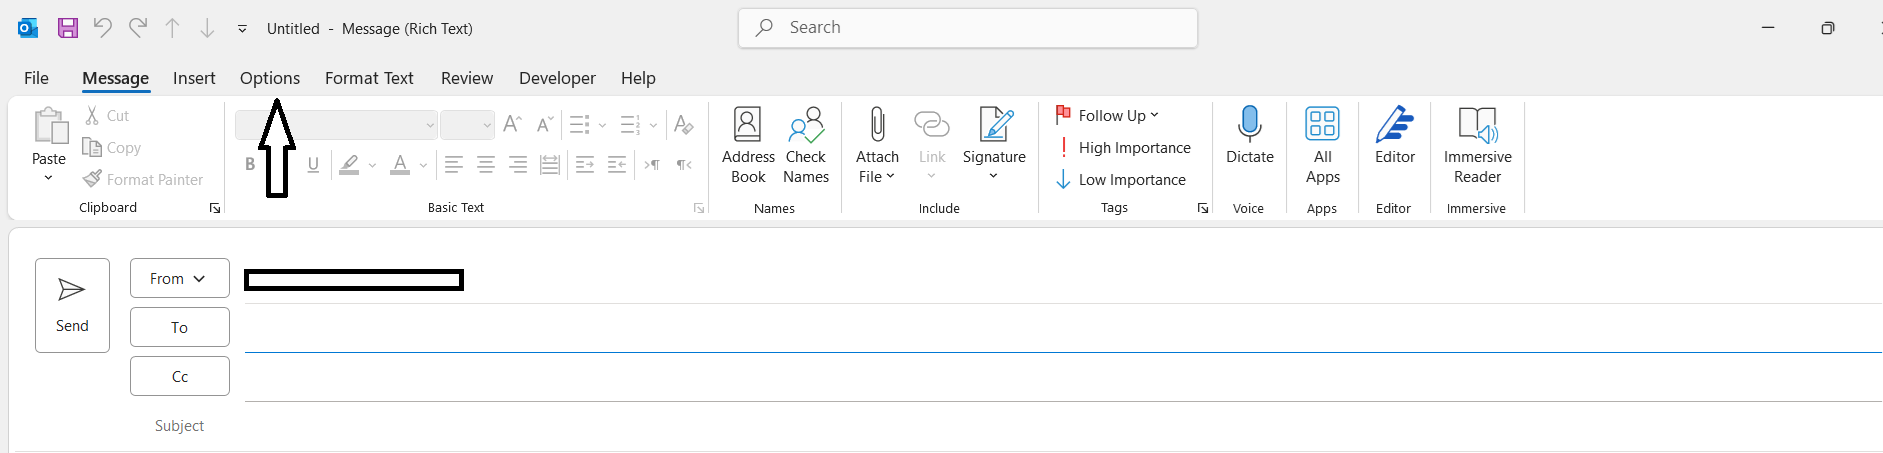Open the bullet style dropdown arrow
Viewport: 1883px width, 453px height.
(602, 125)
